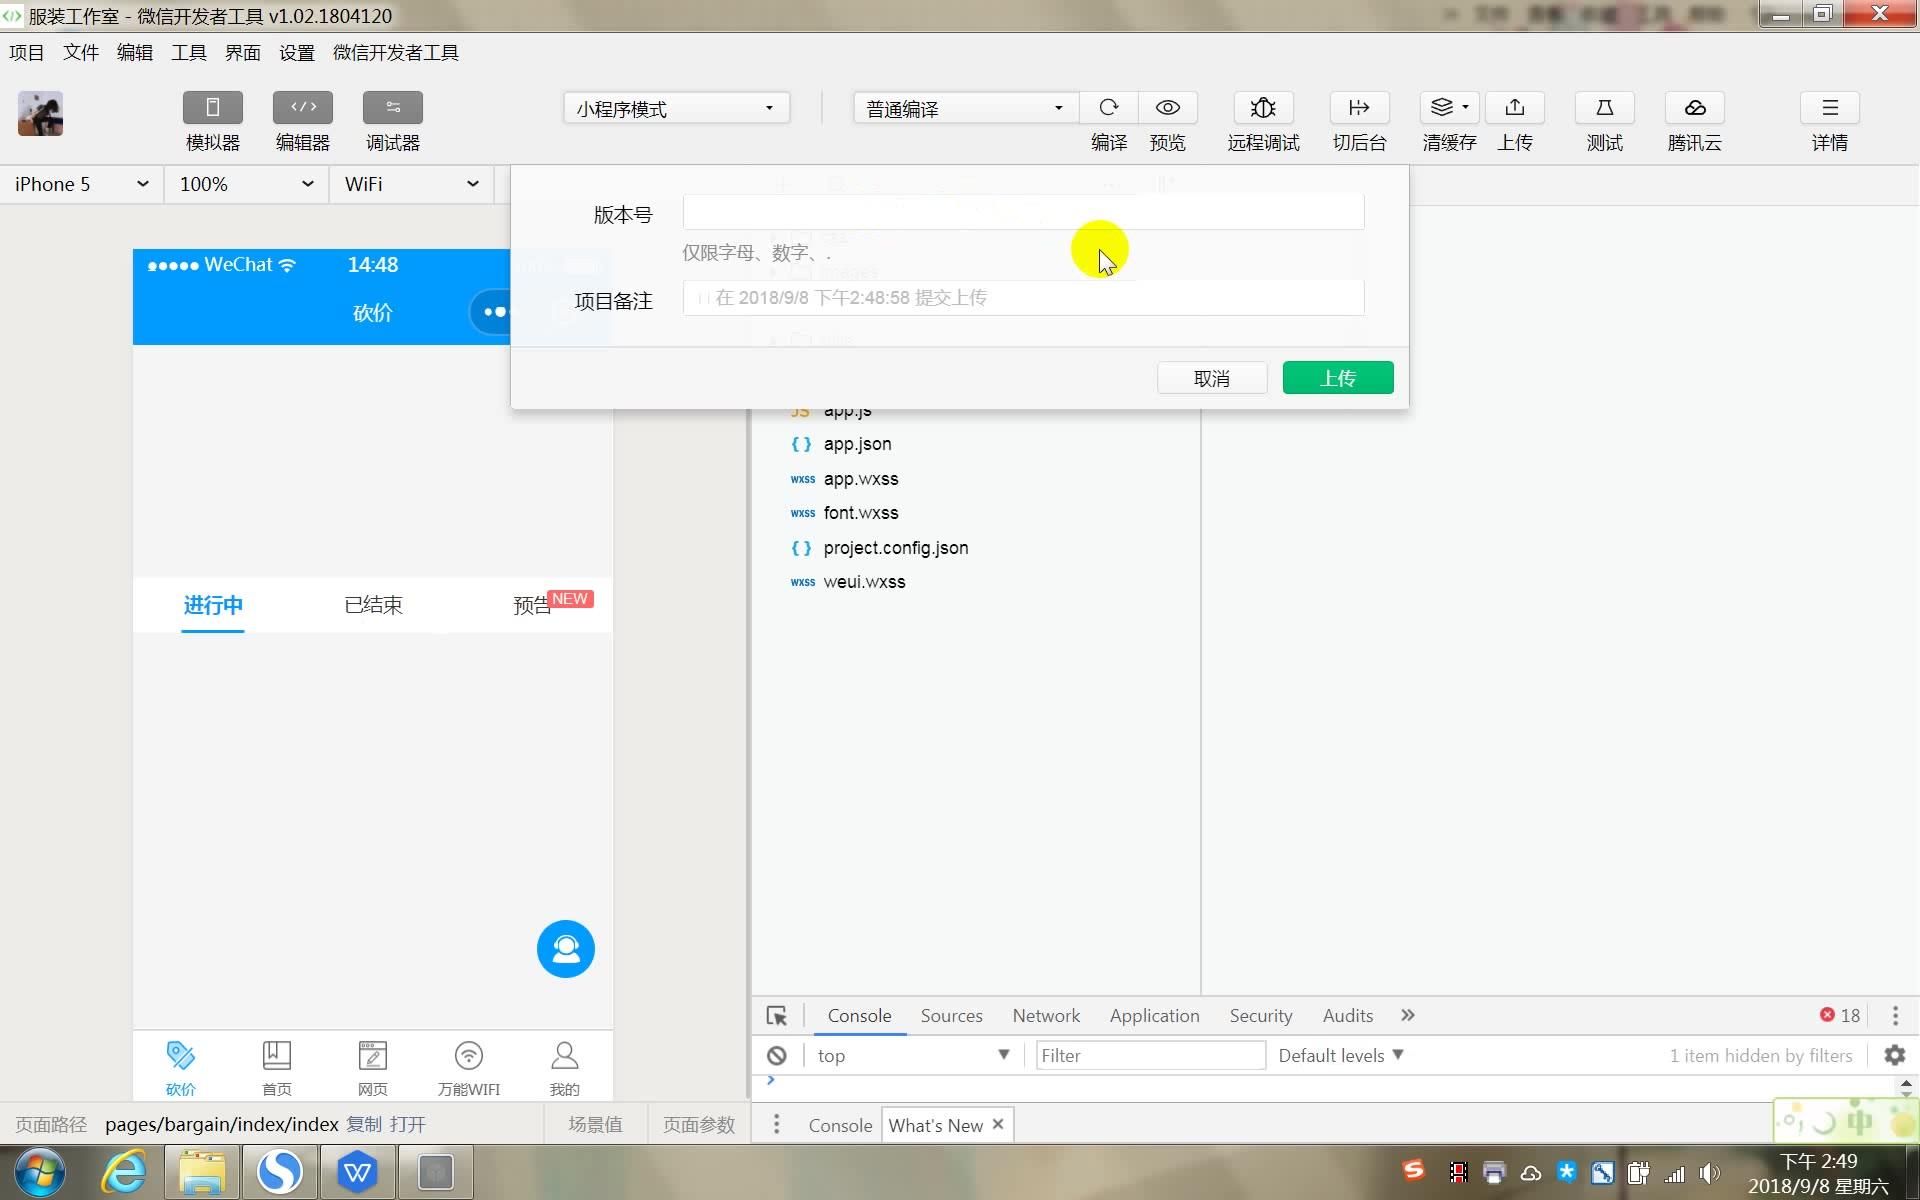Image resolution: width=1920 pixels, height=1200 pixels.
Task: Open the Default levels dropdown
Action: coord(1338,1055)
